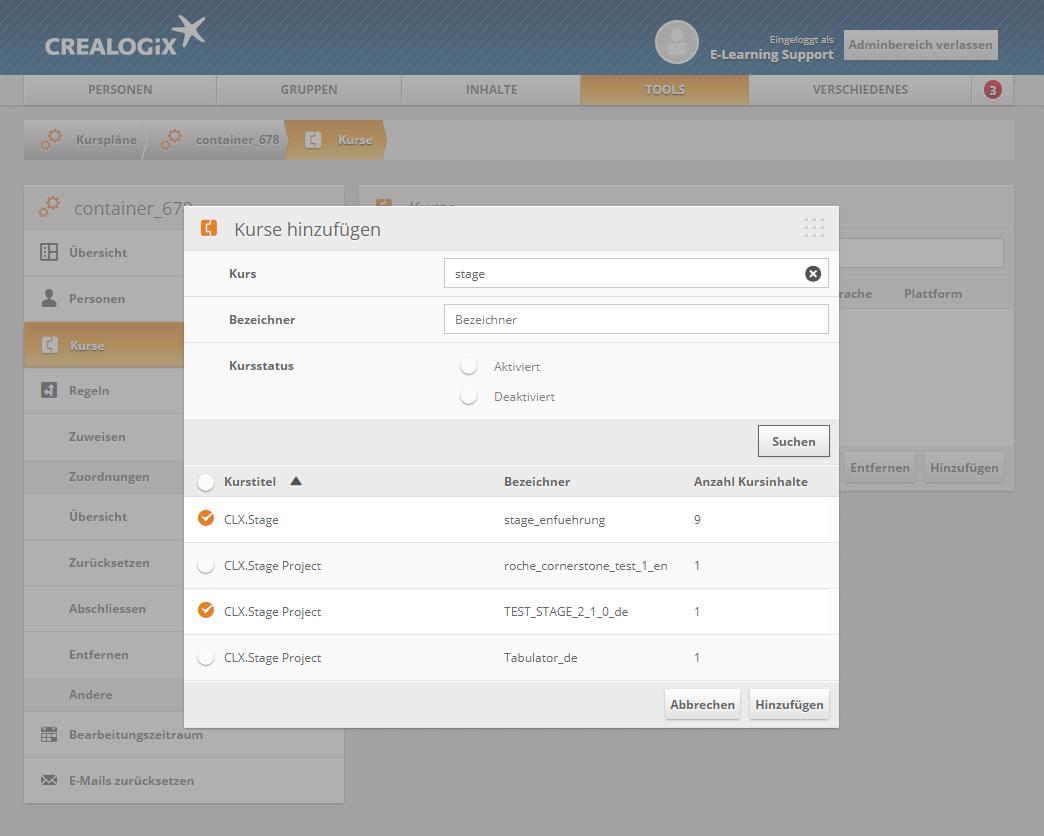Click the Personen sidebar person icon
Screen dimensions: 1044x836
pos(49,299)
